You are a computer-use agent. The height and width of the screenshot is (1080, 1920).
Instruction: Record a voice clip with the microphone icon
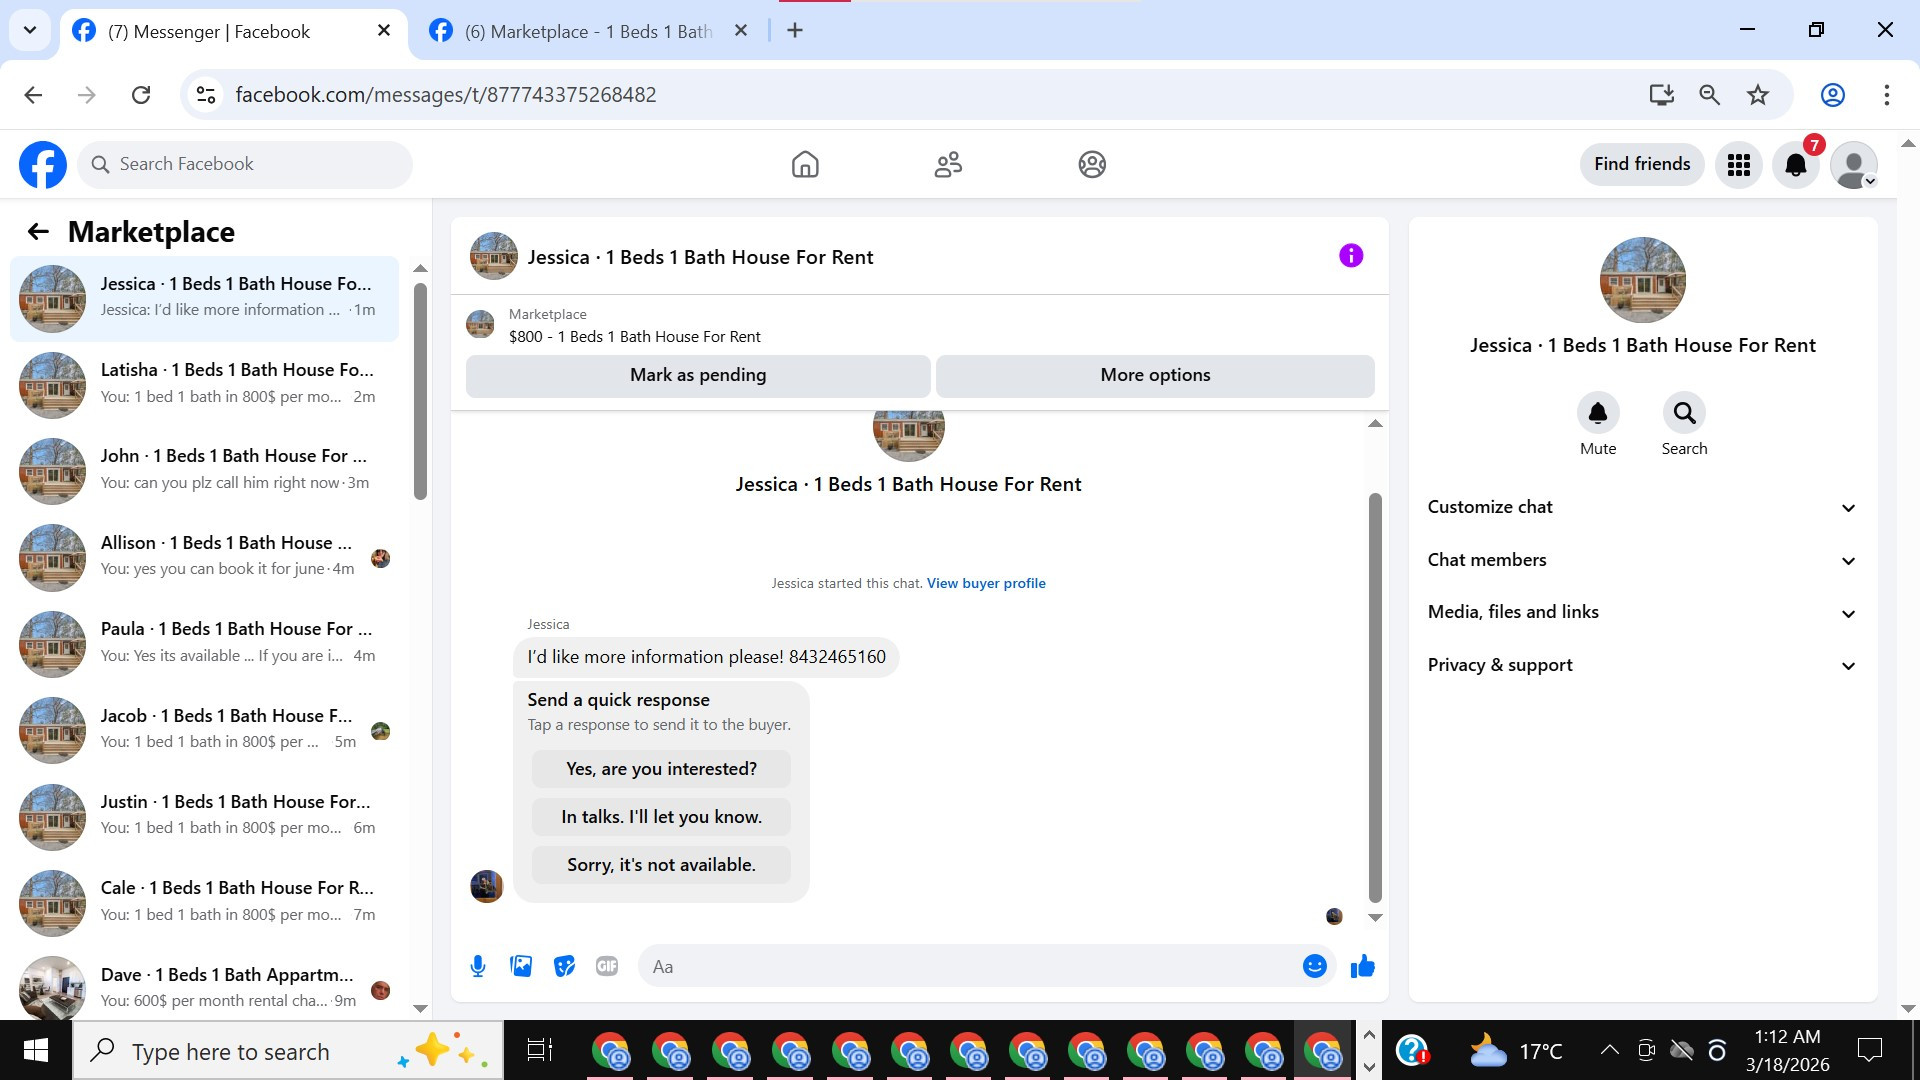[x=478, y=966]
